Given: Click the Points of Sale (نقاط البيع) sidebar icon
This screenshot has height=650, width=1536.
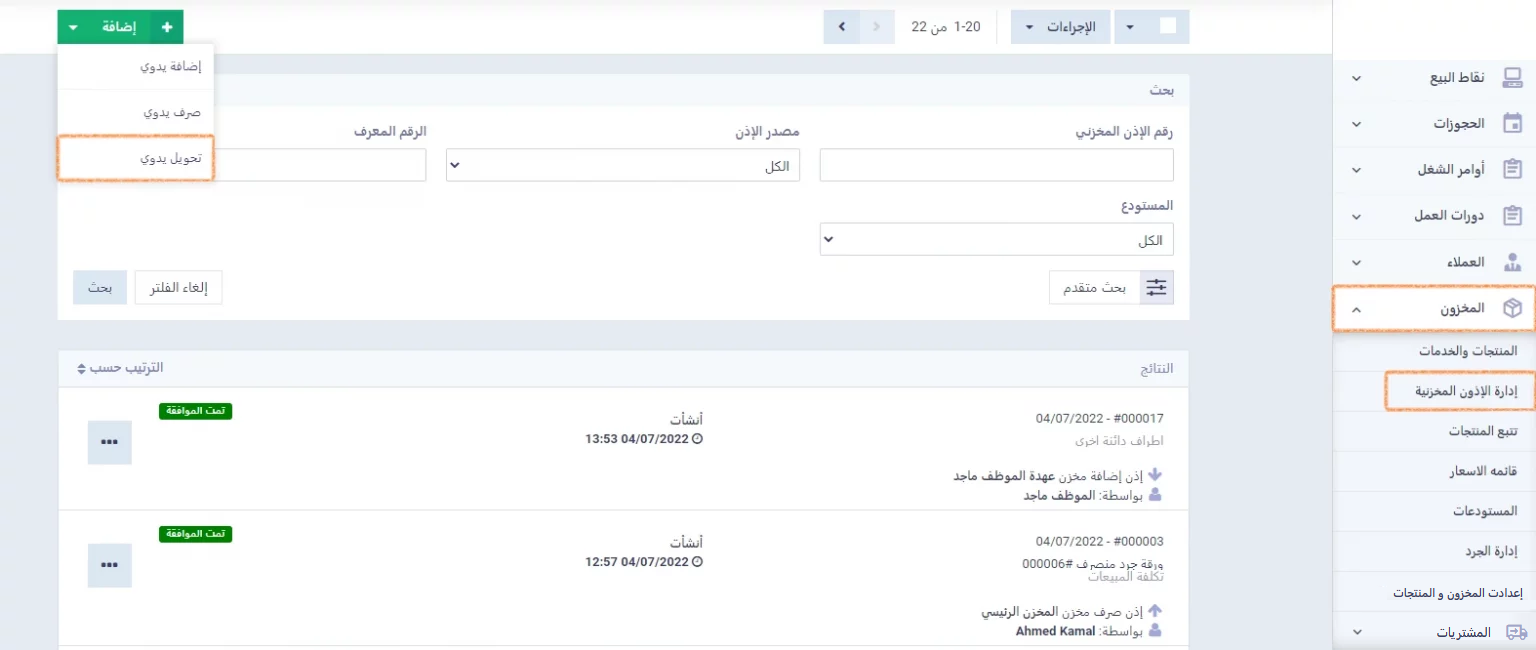Looking at the screenshot, I should click(x=1512, y=78).
